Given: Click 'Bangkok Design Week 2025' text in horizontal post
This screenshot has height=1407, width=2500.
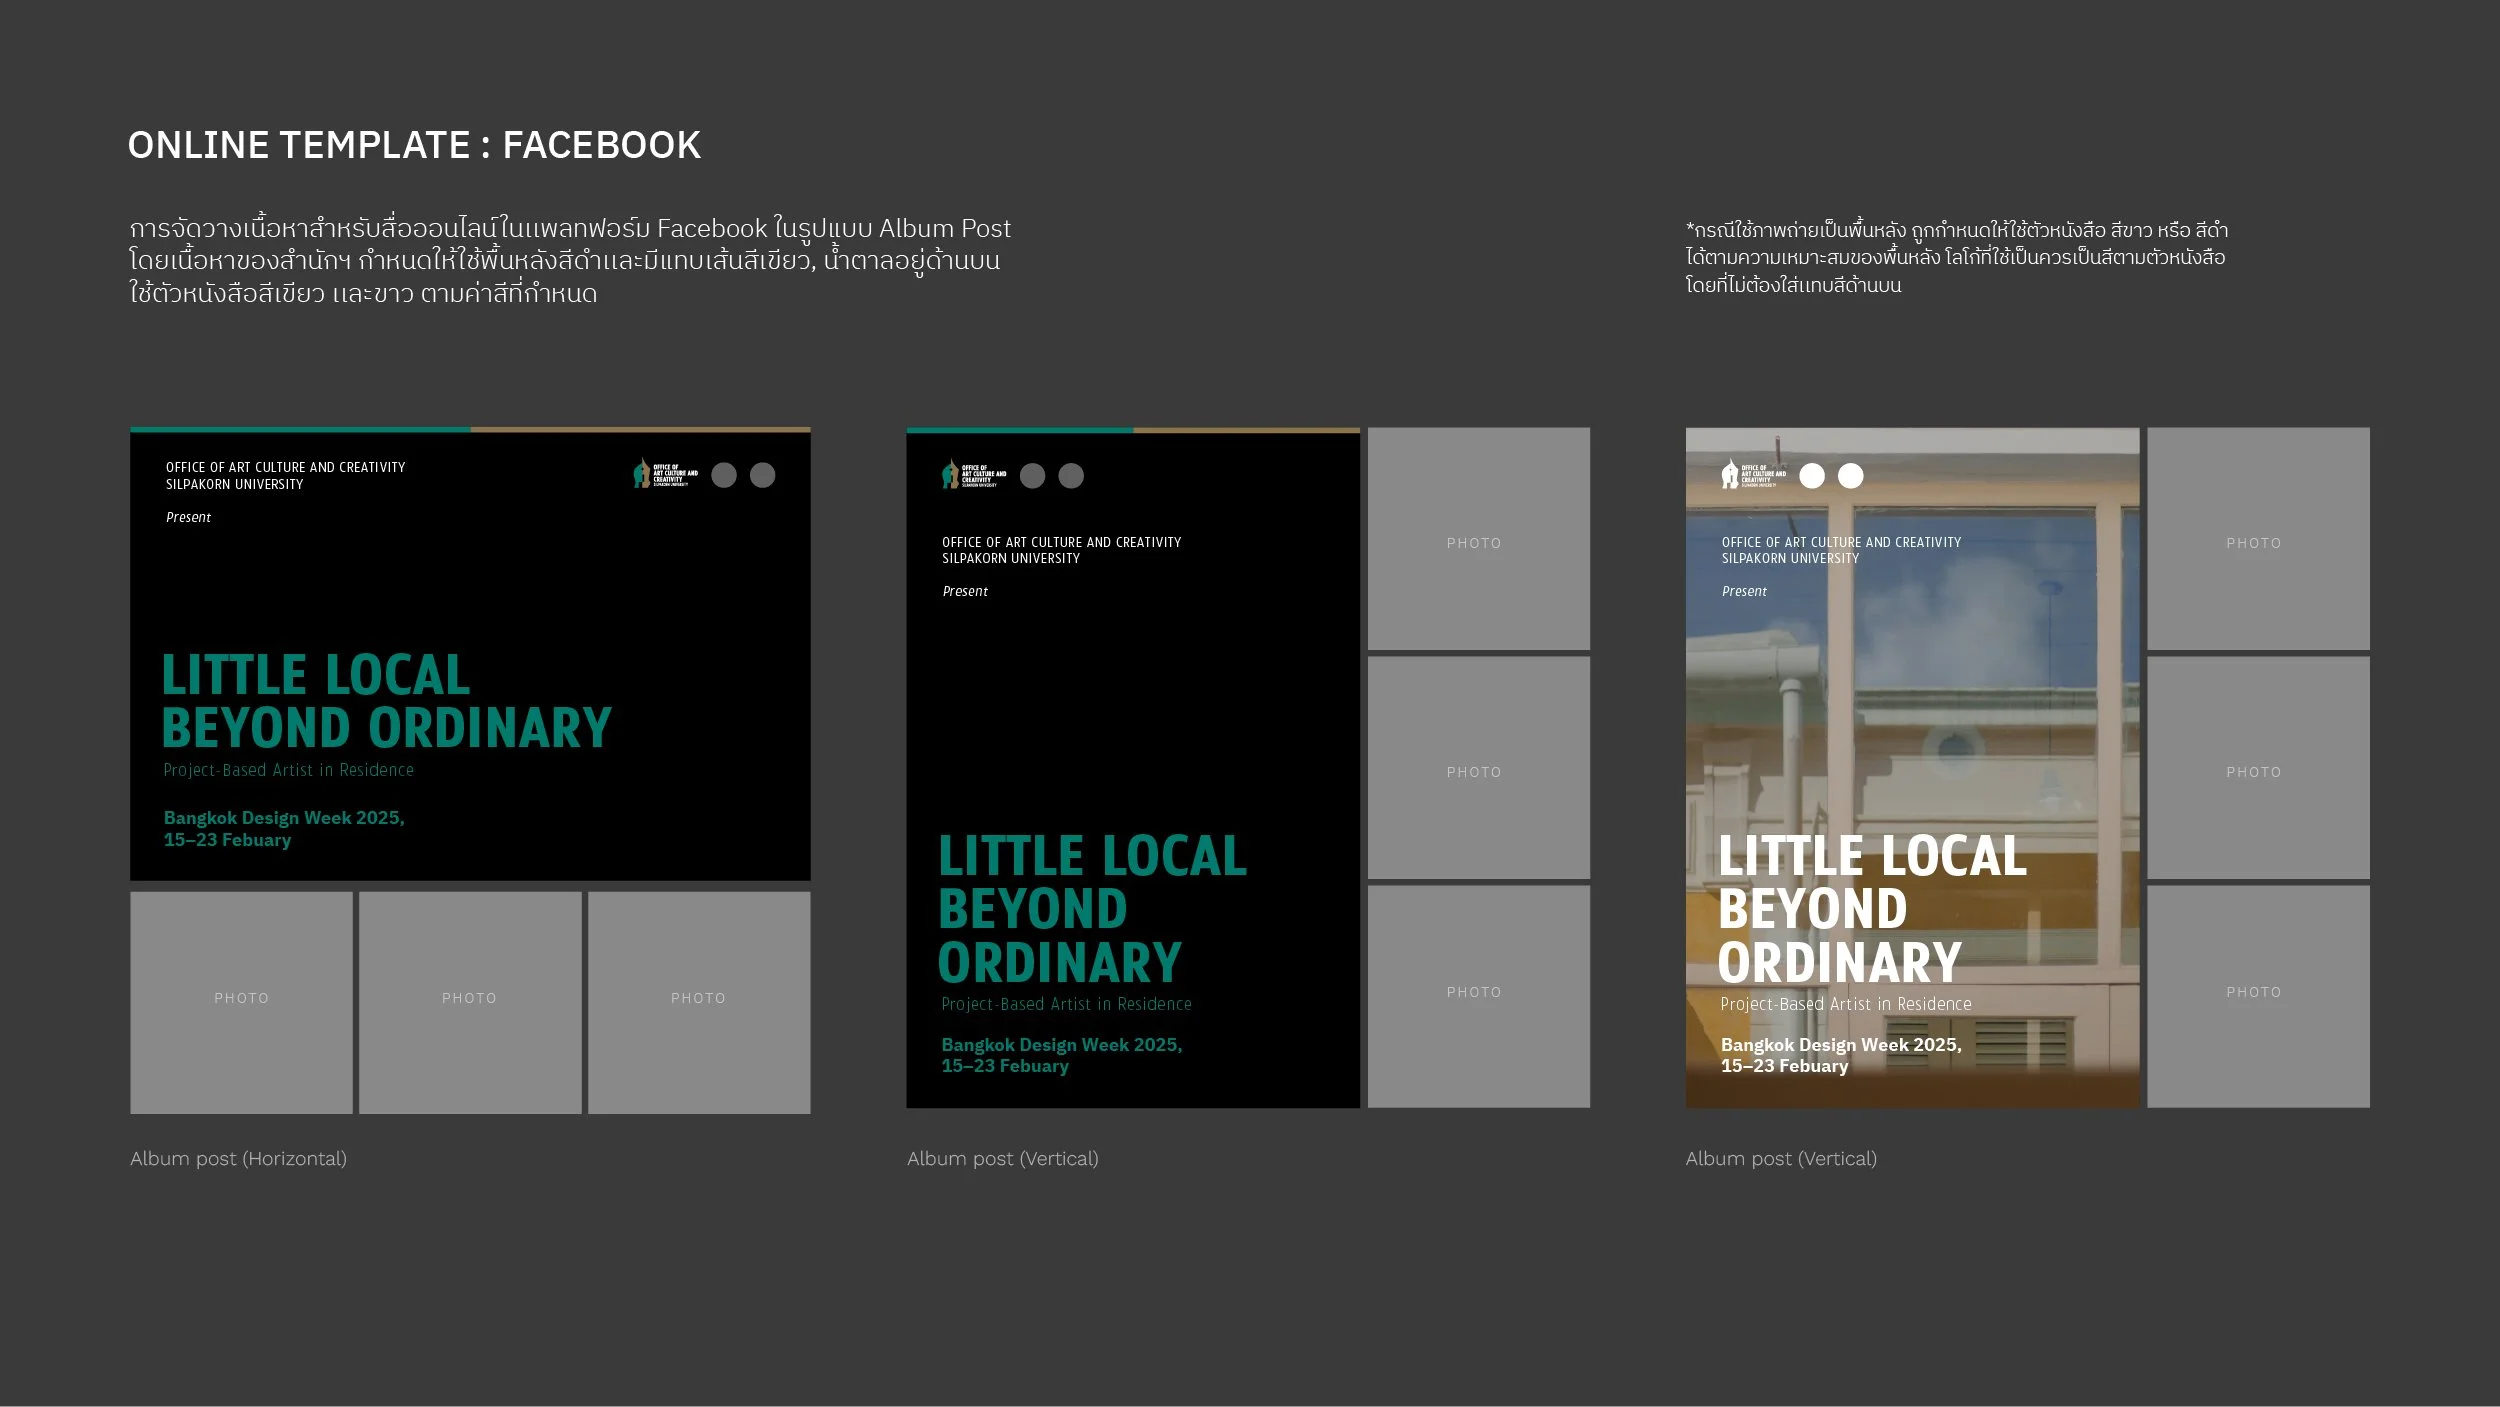Looking at the screenshot, I should pos(284,818).
